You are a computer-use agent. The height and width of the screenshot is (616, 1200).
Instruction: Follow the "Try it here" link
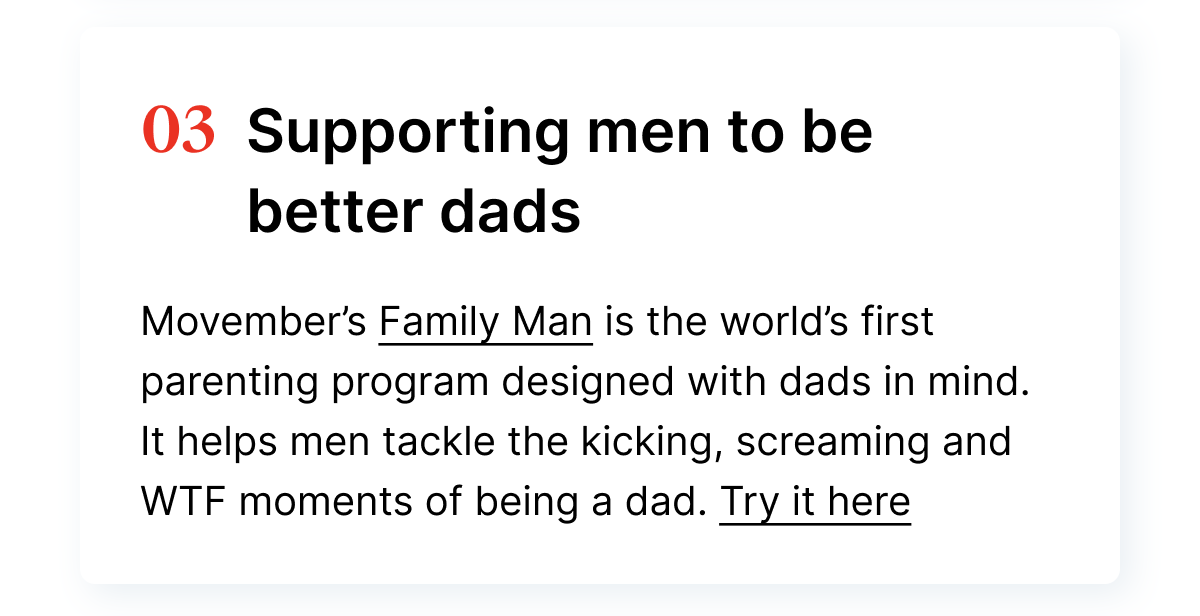[815, 501]
